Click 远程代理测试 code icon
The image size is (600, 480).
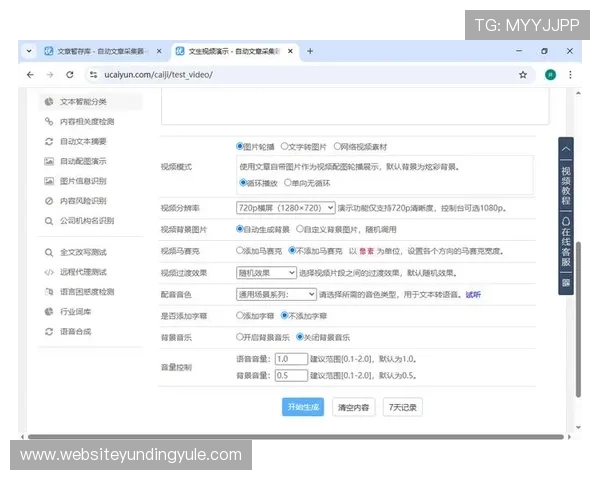(x=49, y=272)
